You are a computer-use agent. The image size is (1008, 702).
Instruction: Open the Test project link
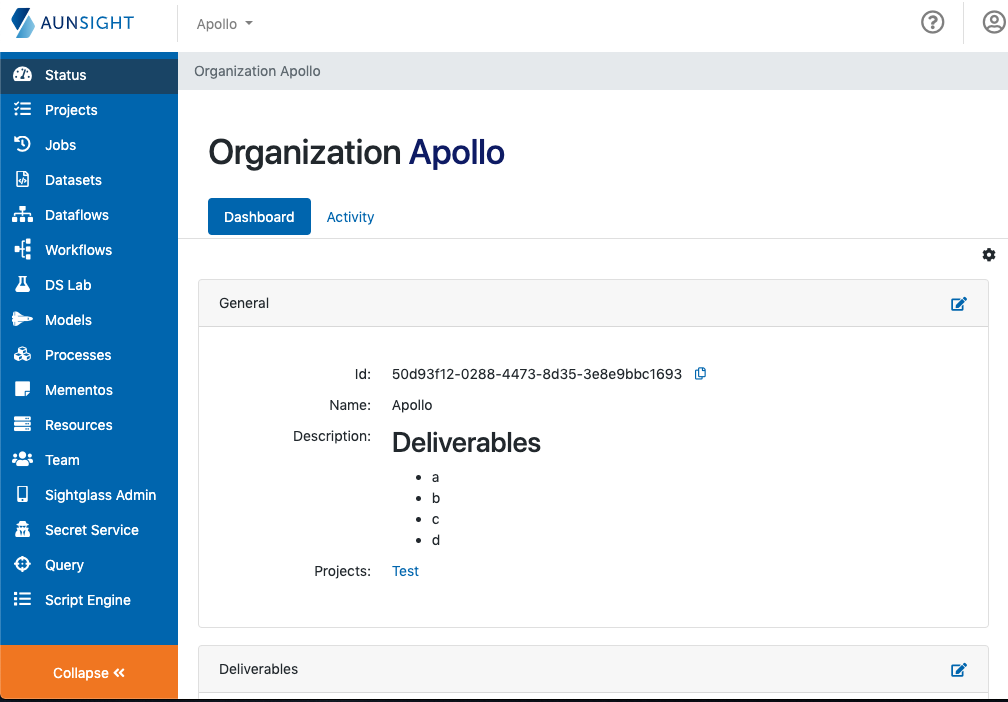click(405, 571)
